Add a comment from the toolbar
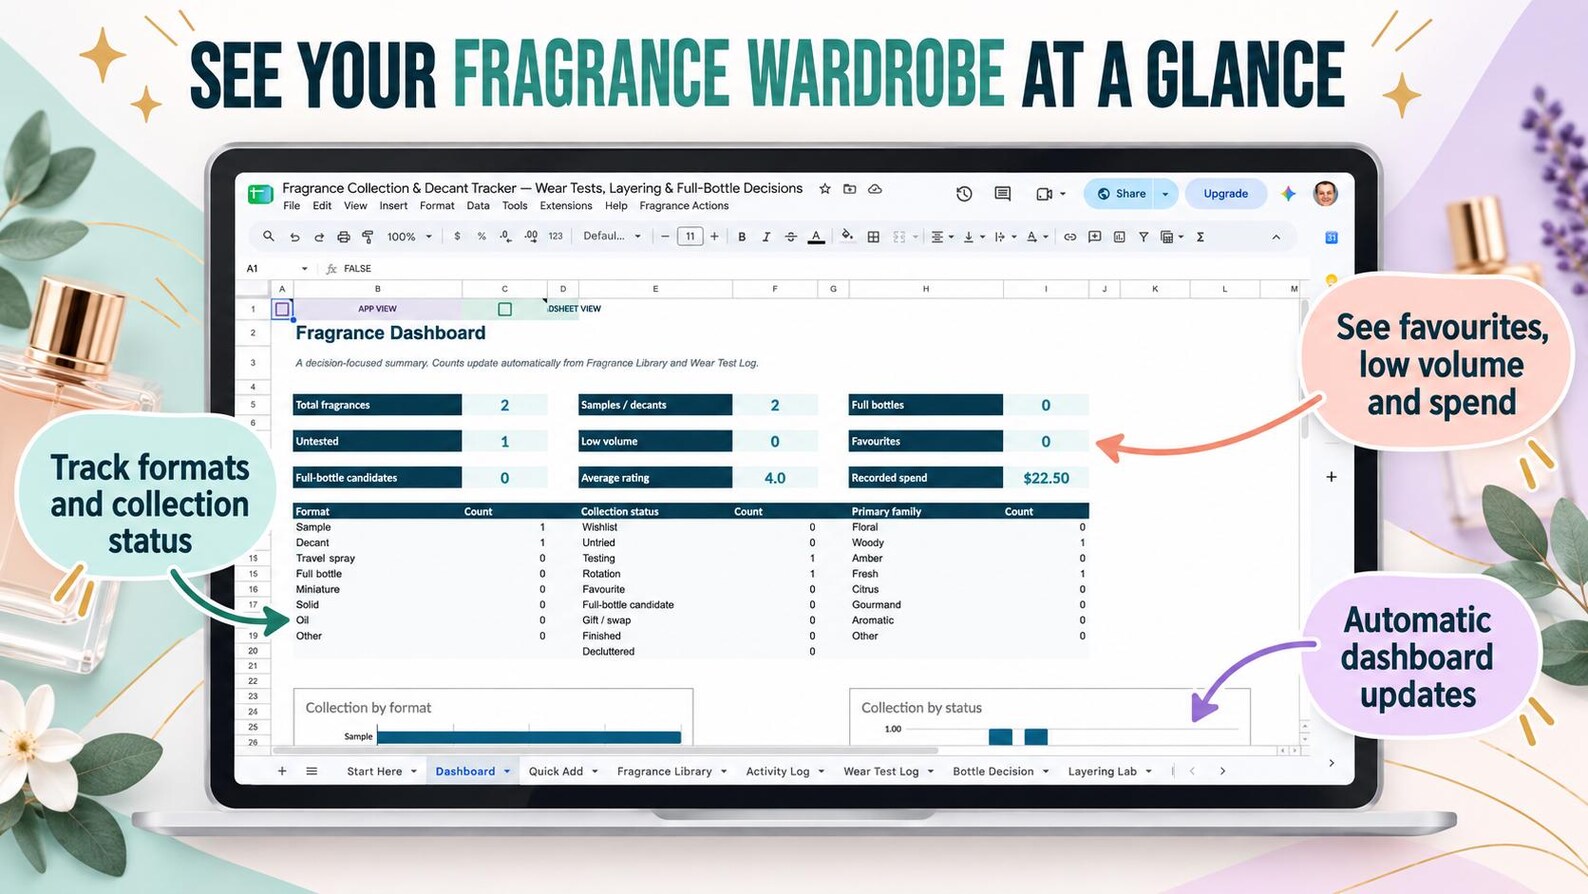 click(x=1095, y=237)
